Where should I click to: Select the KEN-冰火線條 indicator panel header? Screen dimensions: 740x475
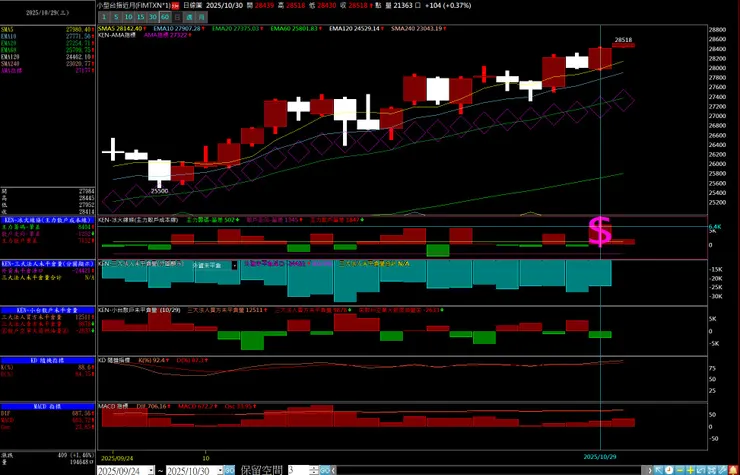point(48,220)
